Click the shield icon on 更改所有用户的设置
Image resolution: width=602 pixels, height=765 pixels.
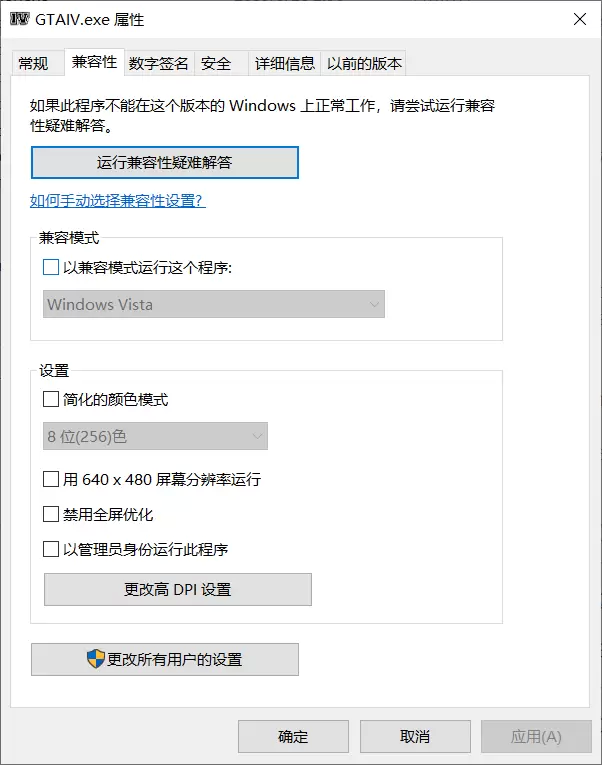(96, 659)
